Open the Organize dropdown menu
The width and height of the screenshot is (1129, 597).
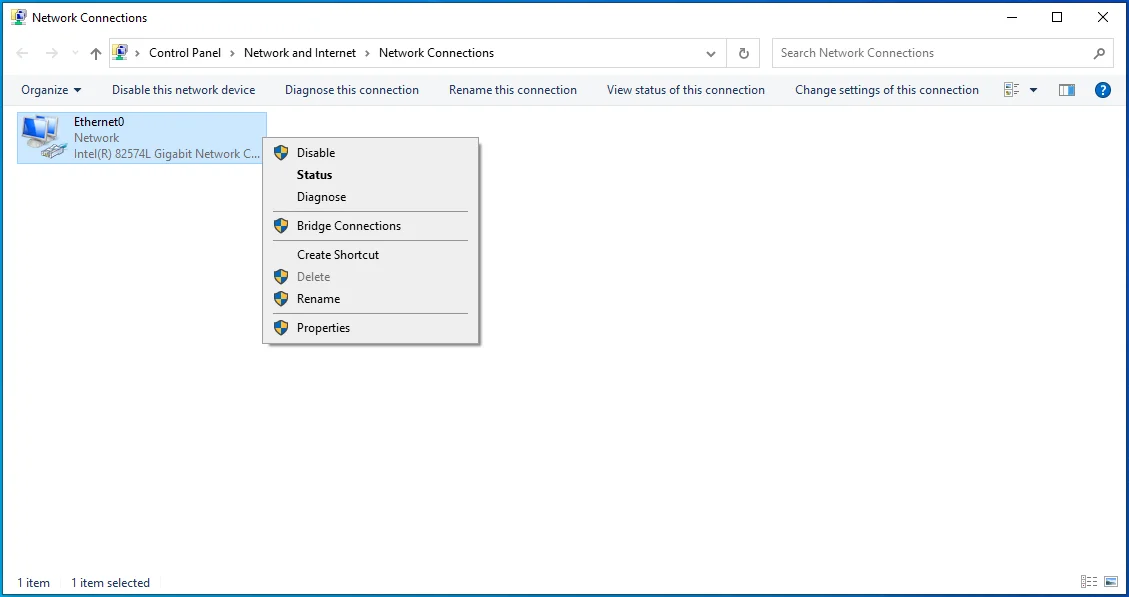click(x=51, y=90)
